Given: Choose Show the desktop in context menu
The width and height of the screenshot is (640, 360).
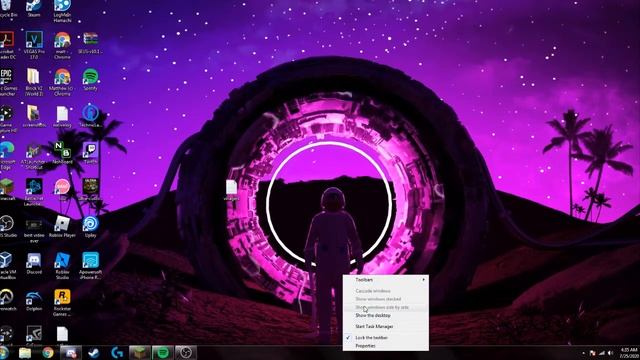Looking at the screenshot, I should point(386,316).
